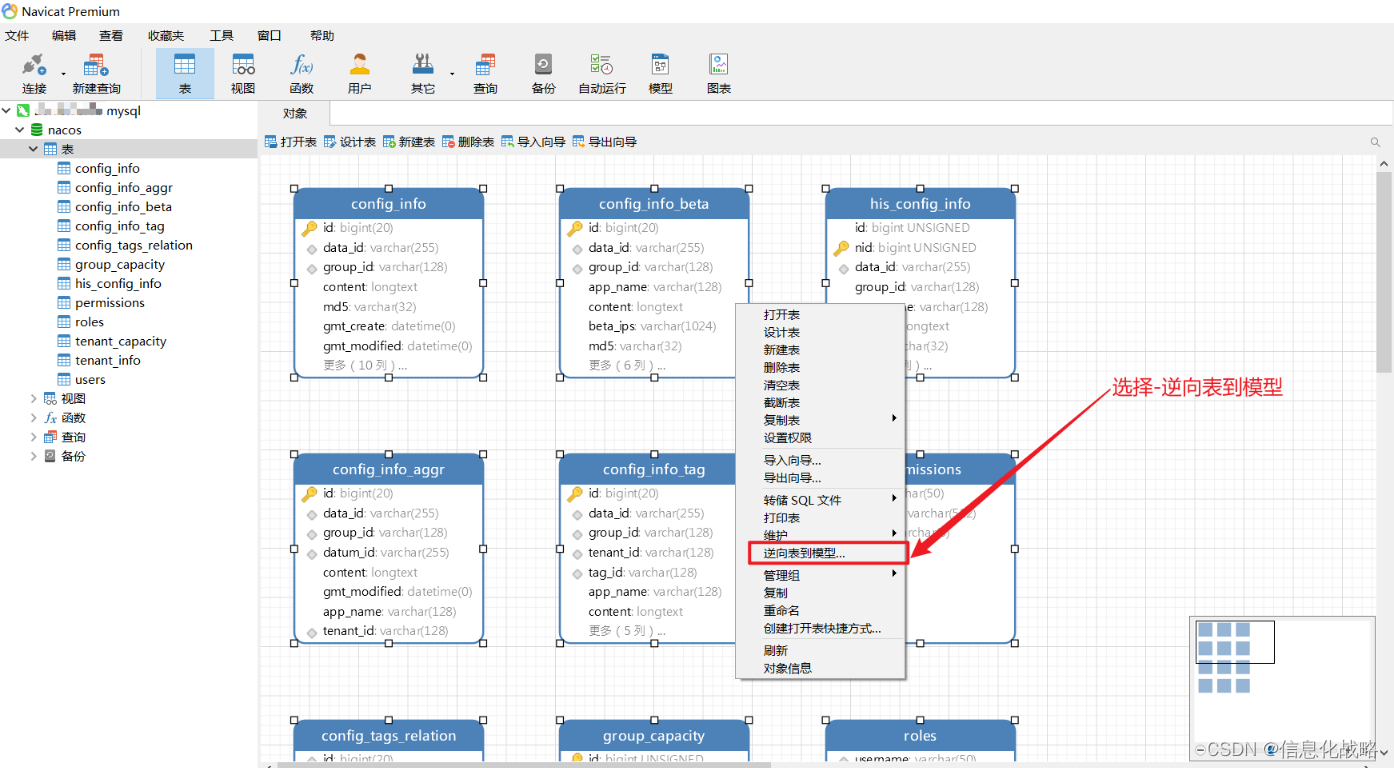
Task: Select config_tags_relation in the tree
Action: (134, 245)
